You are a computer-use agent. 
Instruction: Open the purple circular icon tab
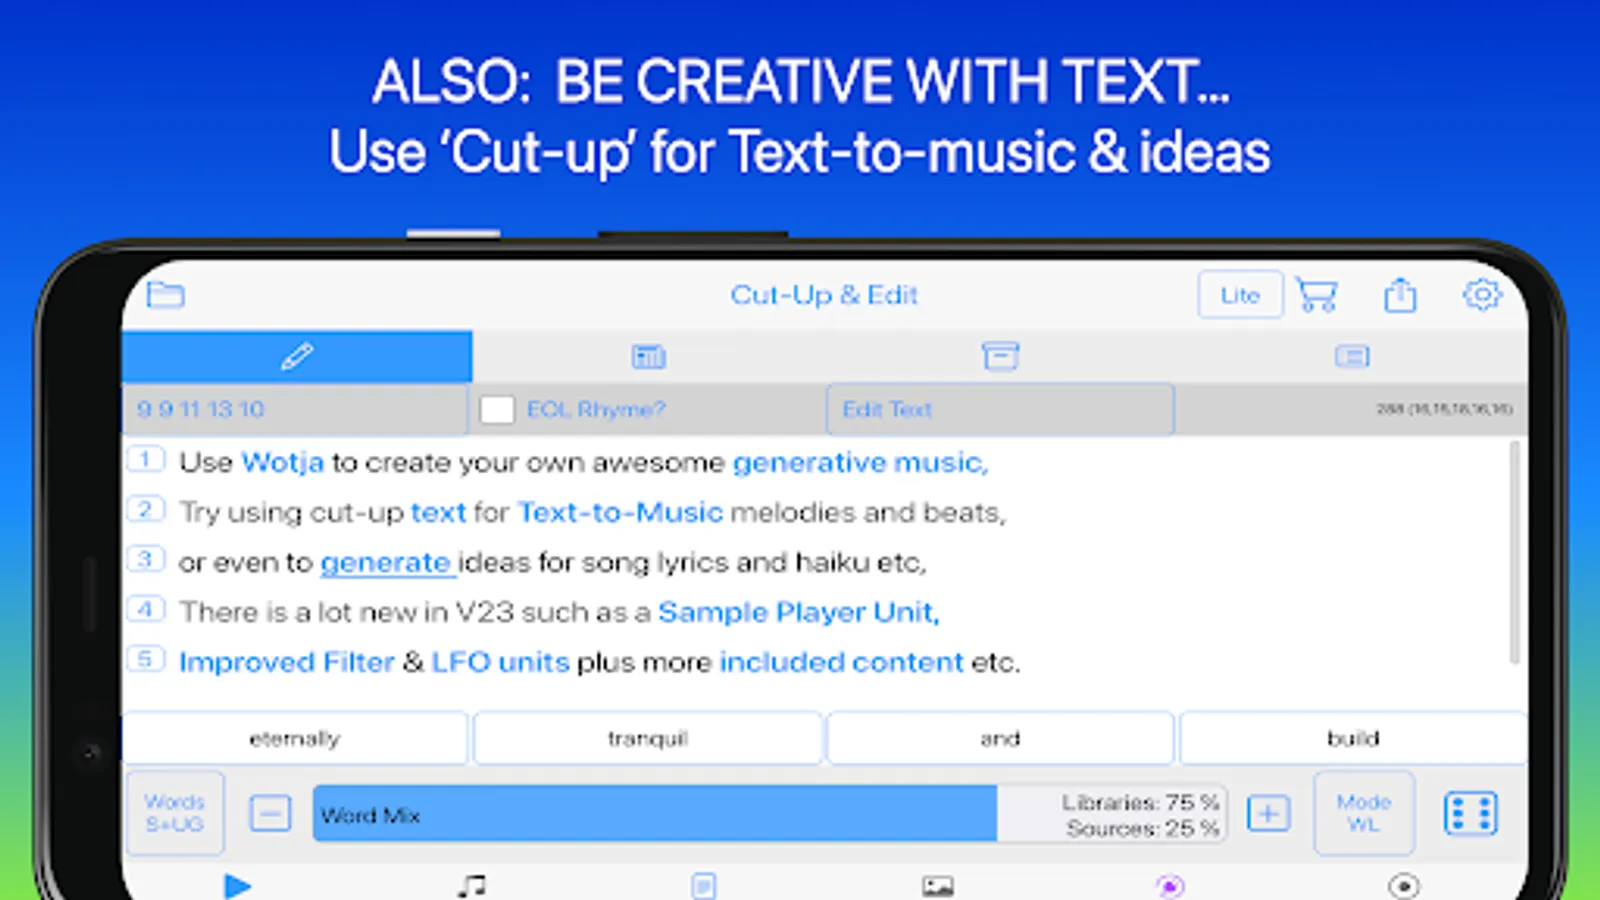click(1170, 886)
